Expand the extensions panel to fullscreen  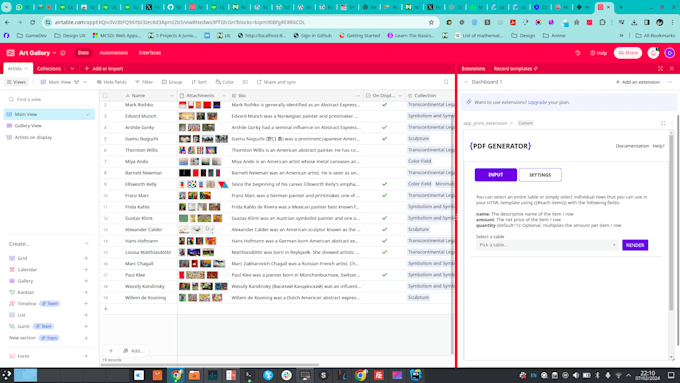(660, 69)
